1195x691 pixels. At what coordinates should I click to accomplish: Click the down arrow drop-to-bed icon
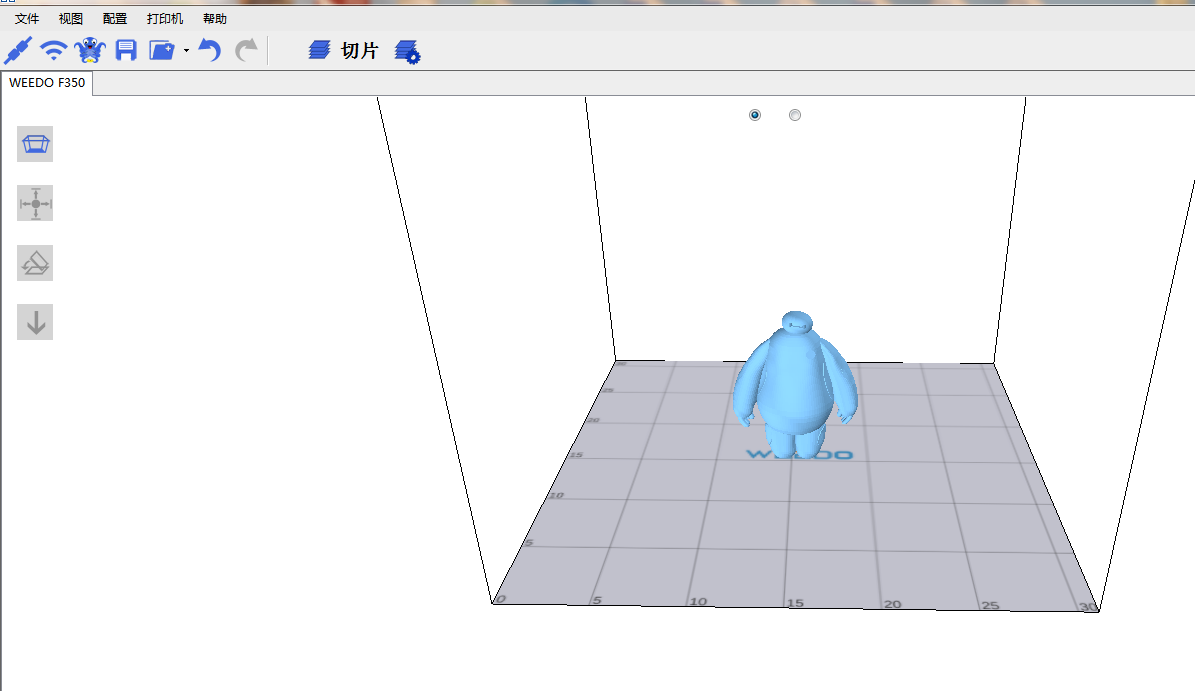point(35,323)
